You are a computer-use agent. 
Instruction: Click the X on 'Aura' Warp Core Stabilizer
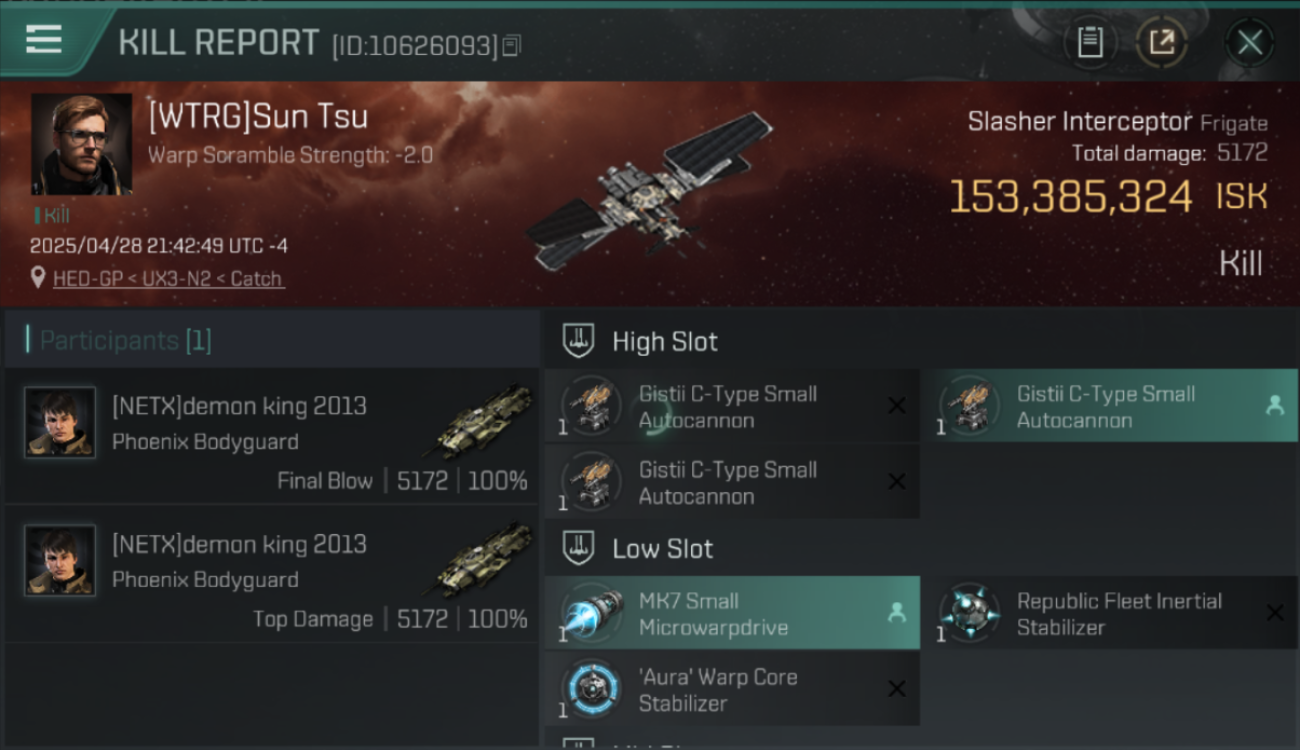[897, 689]
